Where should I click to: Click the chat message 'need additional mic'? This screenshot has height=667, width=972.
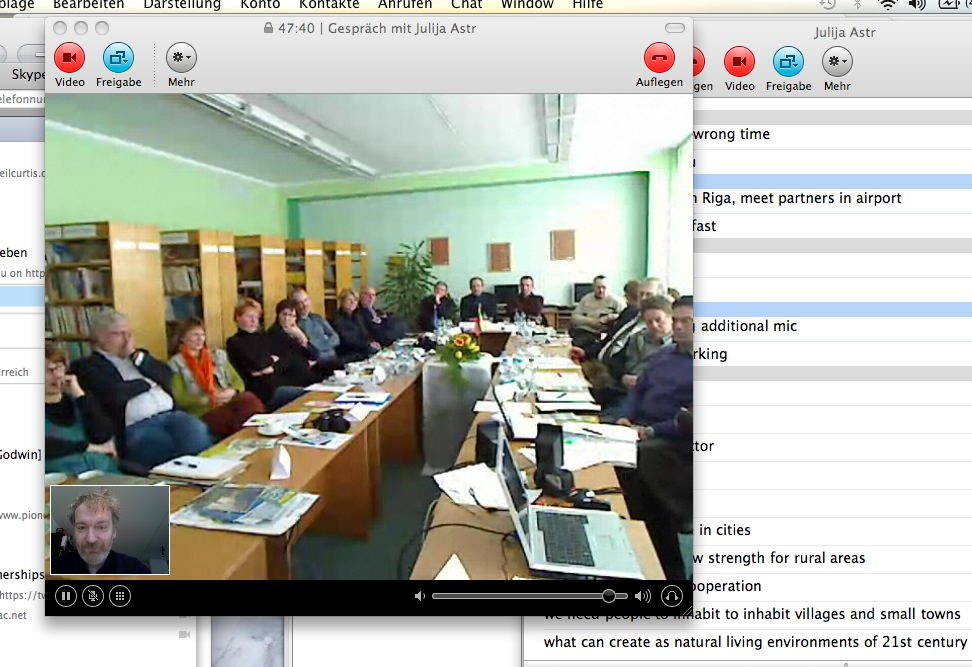(x=748, y=326)
